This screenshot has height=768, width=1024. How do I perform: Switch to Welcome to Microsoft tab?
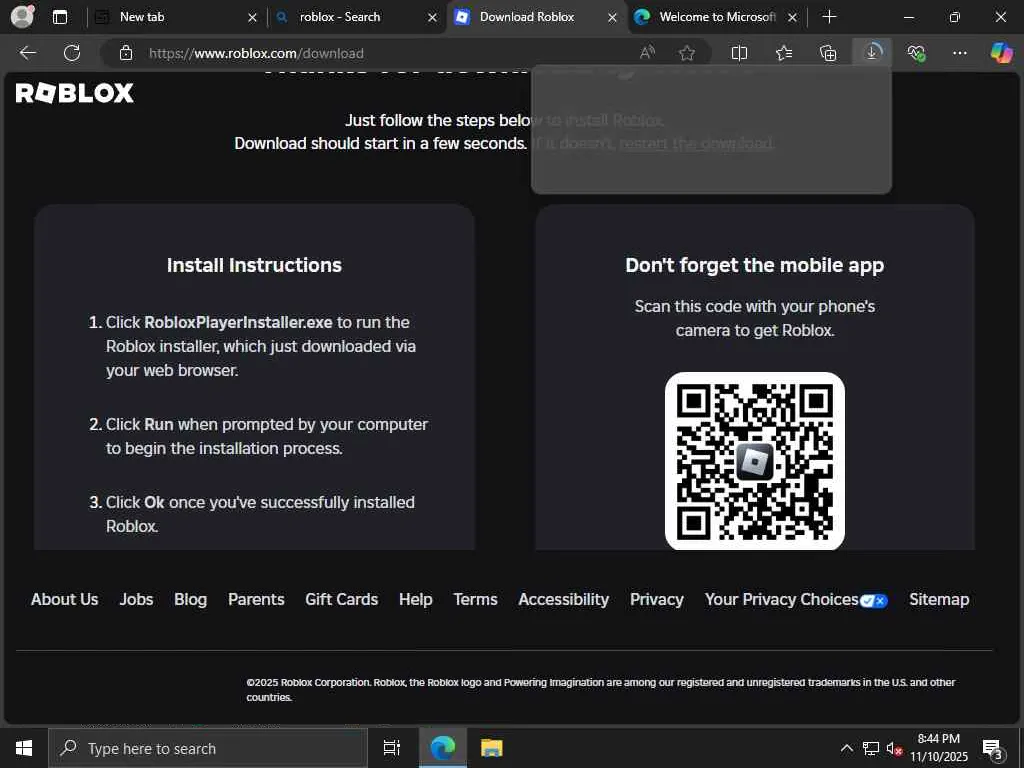point(717,17)
